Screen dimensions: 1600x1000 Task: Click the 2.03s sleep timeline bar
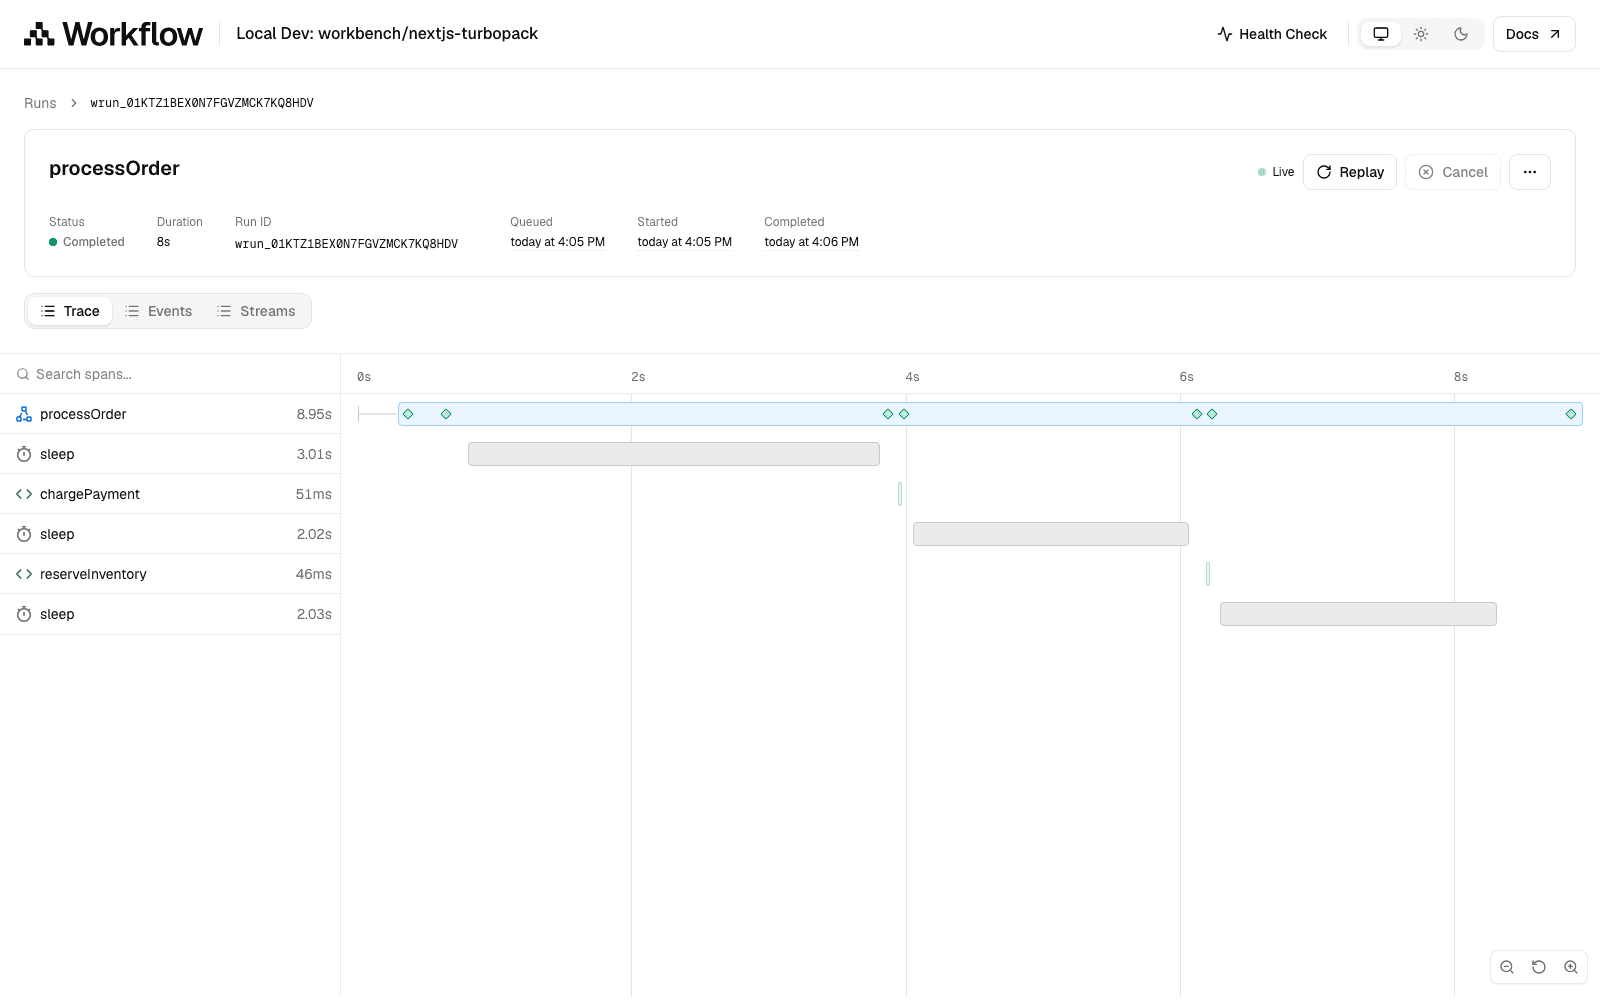click(x=1358, y=614)
